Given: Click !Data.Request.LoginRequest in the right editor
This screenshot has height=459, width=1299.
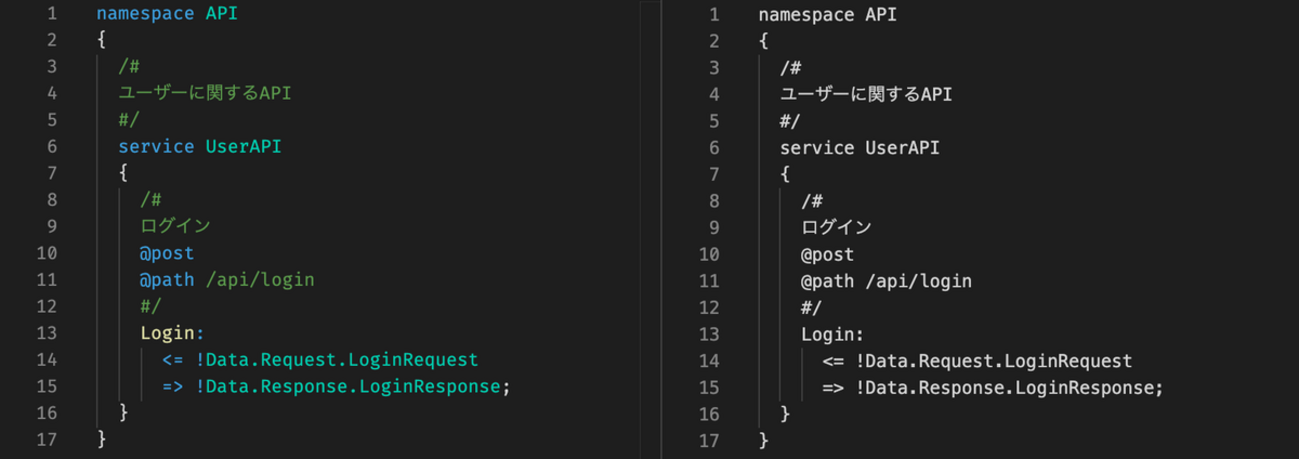Looking at the screenshot, I should point(994,361).
